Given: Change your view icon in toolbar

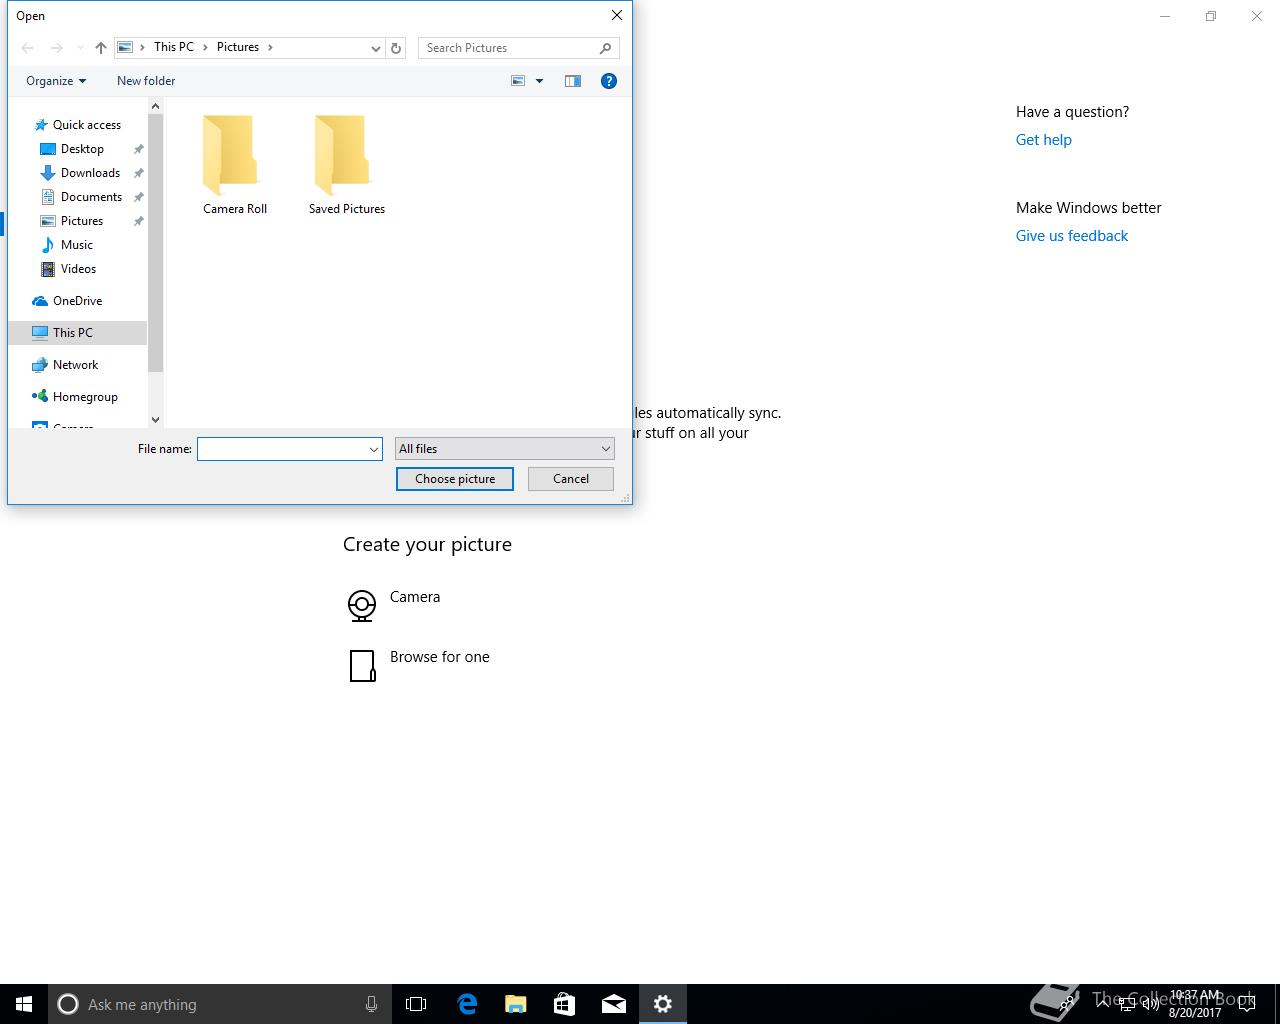Looking at the screenshot, I should 518,81.
